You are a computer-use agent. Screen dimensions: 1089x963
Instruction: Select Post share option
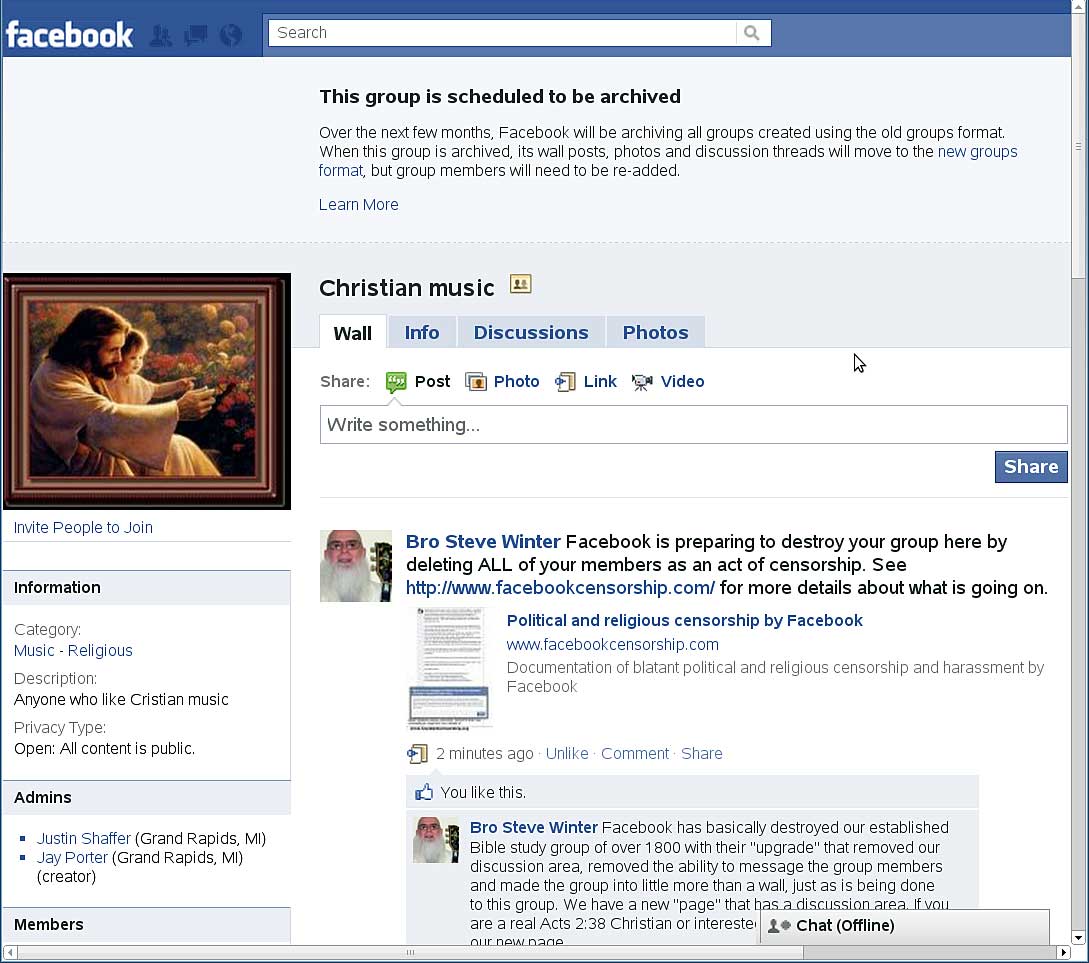[432, 382]
